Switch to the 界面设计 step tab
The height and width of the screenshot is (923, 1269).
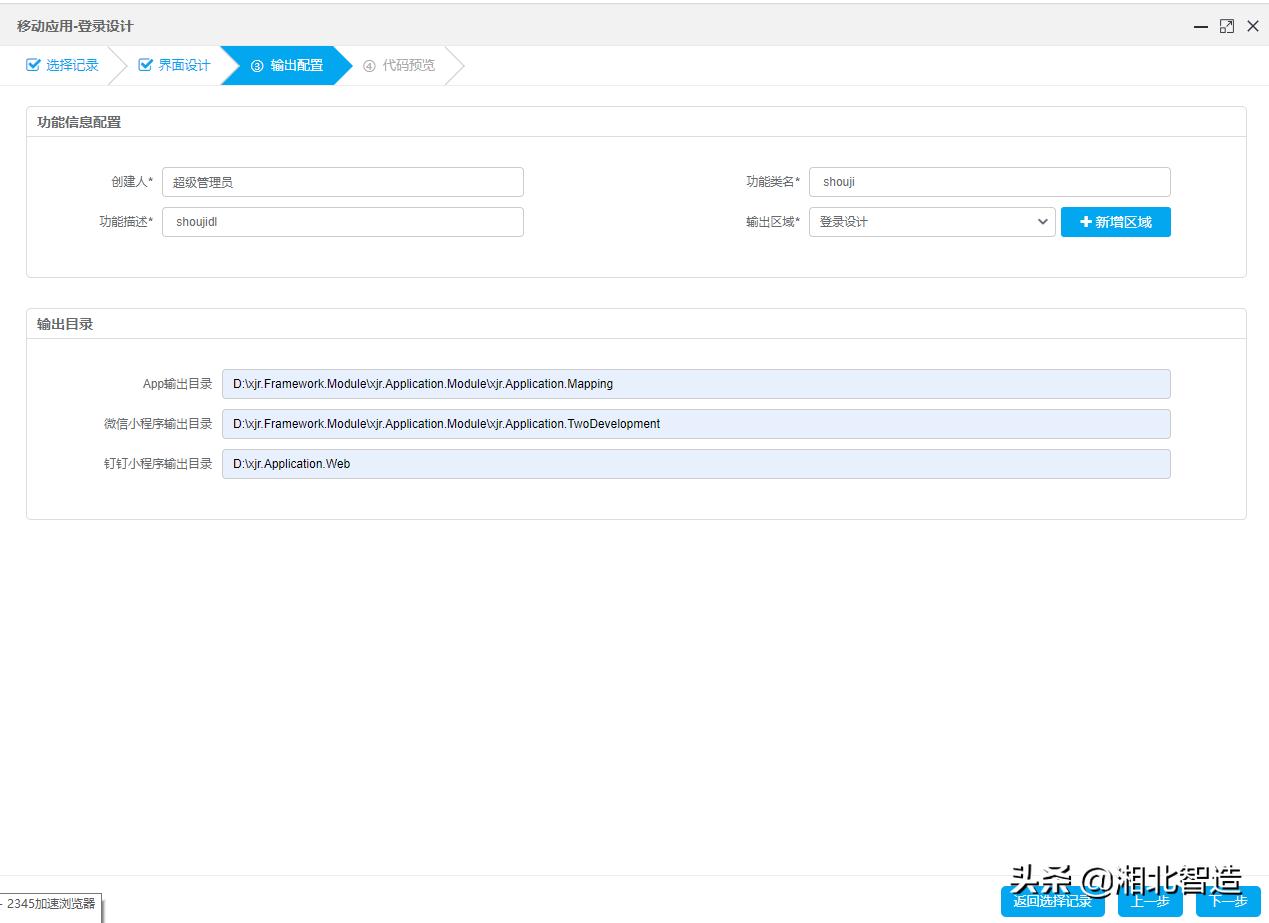182,64
